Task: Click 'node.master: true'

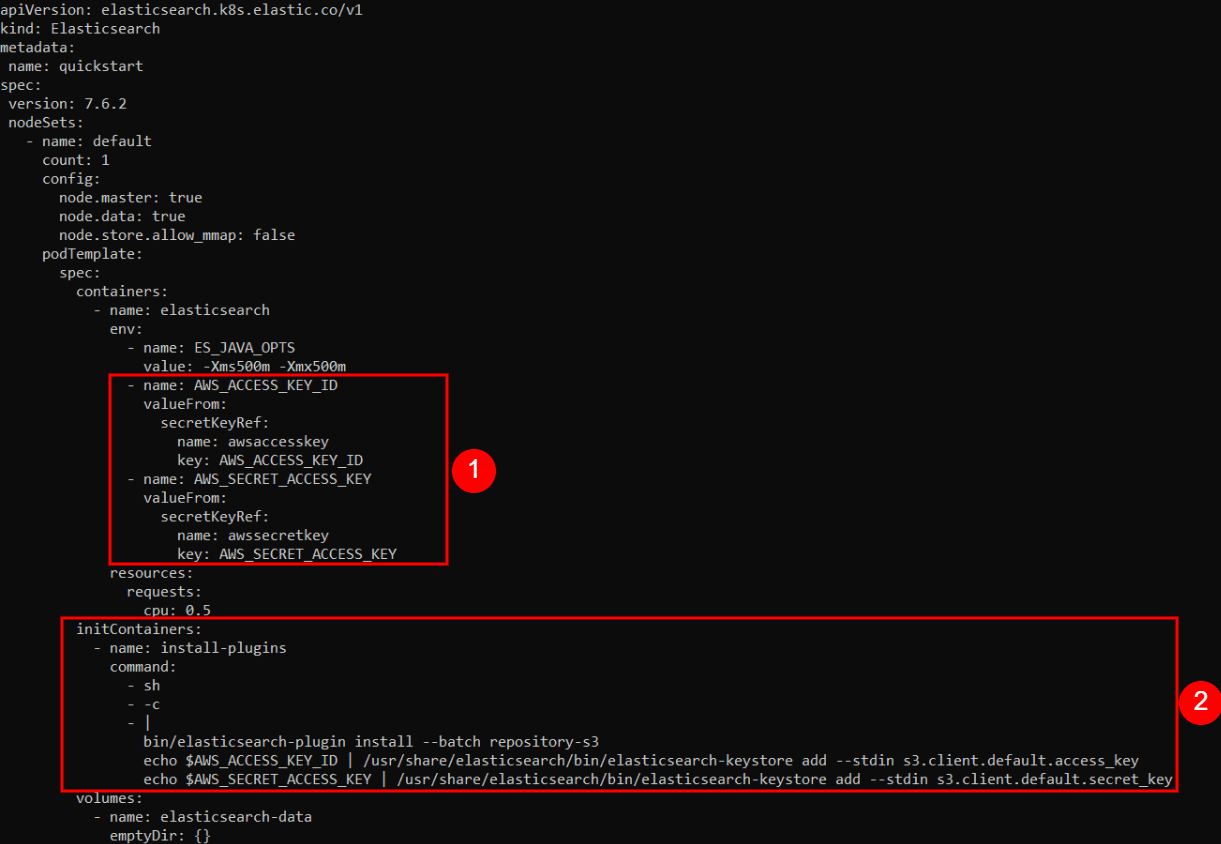Action: click(x=131, y=197)
